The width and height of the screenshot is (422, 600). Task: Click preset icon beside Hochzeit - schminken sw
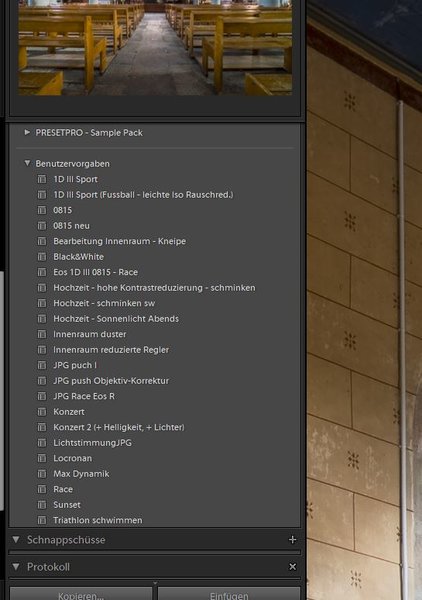click(42, 303)
